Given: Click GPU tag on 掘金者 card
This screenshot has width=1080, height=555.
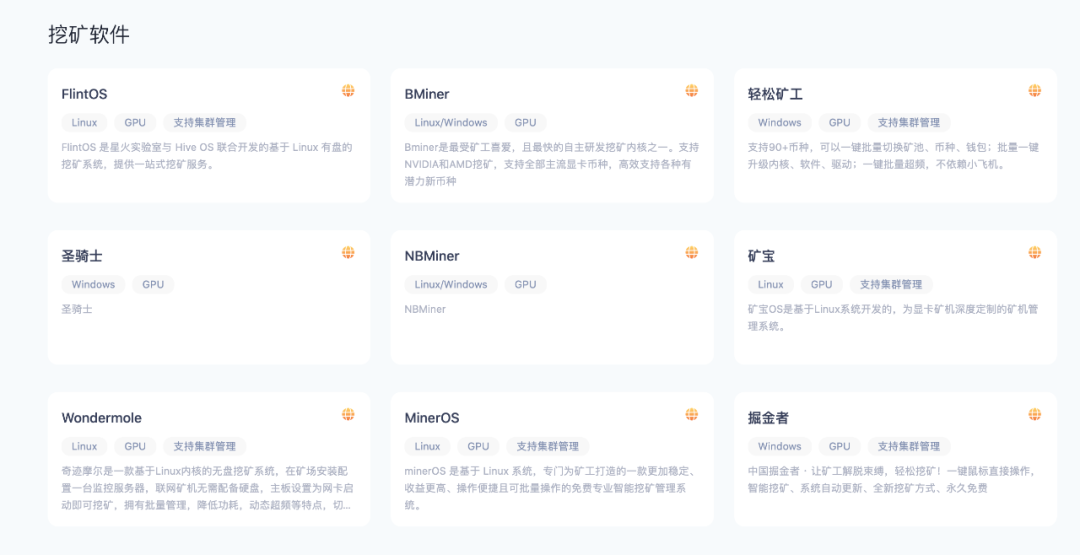Looking at the screenshot, I should click(840, 446).
